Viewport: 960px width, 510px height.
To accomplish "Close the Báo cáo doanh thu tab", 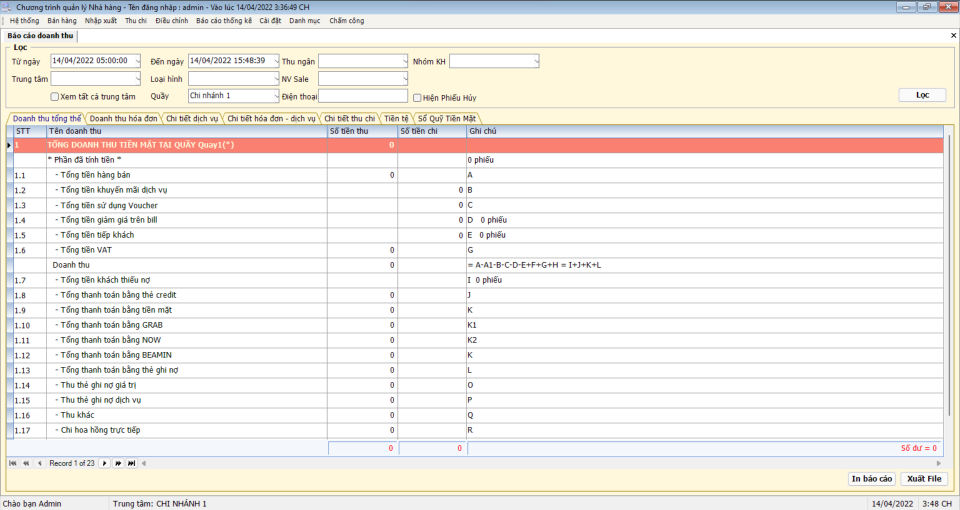I will (x=953, y=36).
